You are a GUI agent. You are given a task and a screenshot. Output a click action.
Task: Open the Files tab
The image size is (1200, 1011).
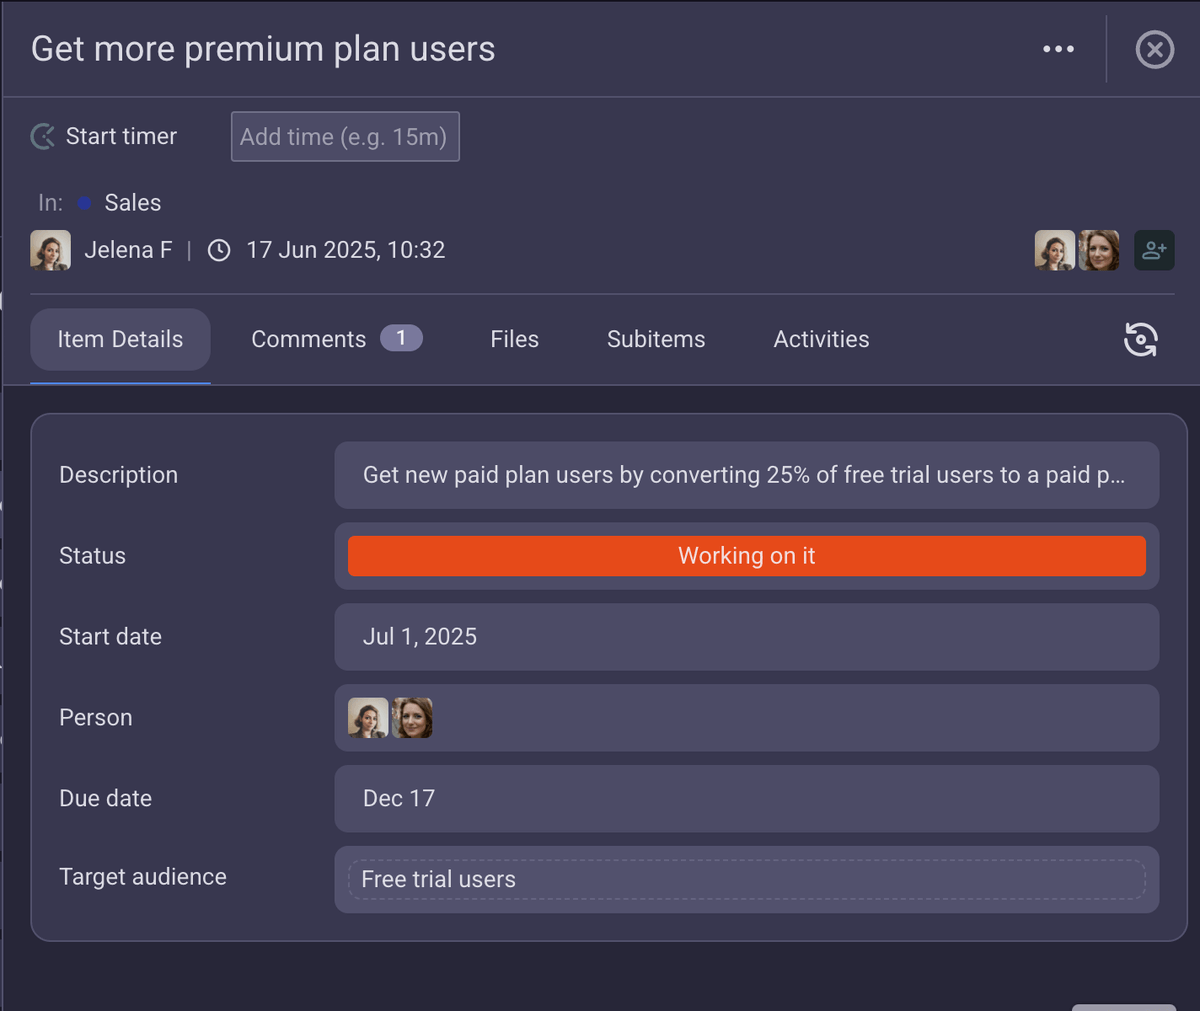click(514, 340)
